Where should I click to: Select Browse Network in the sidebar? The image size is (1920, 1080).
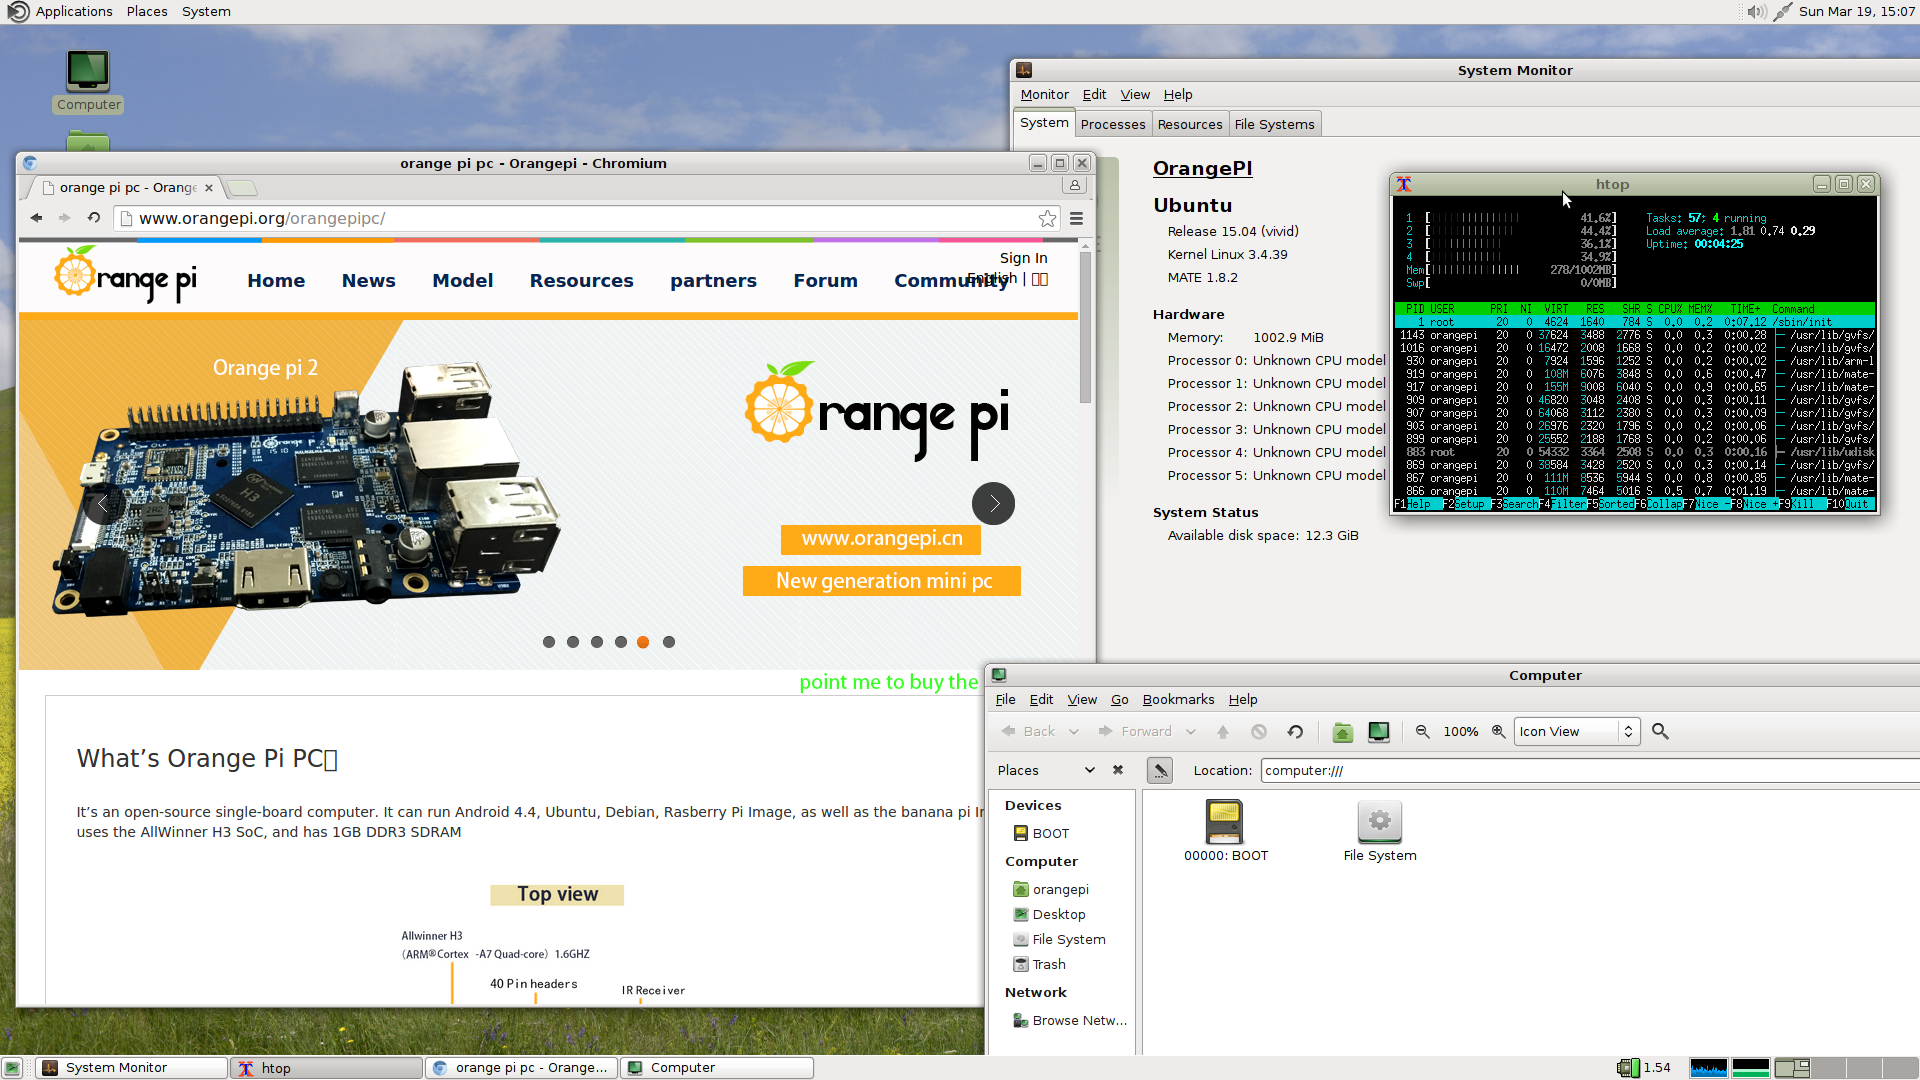[1069, 1020]
